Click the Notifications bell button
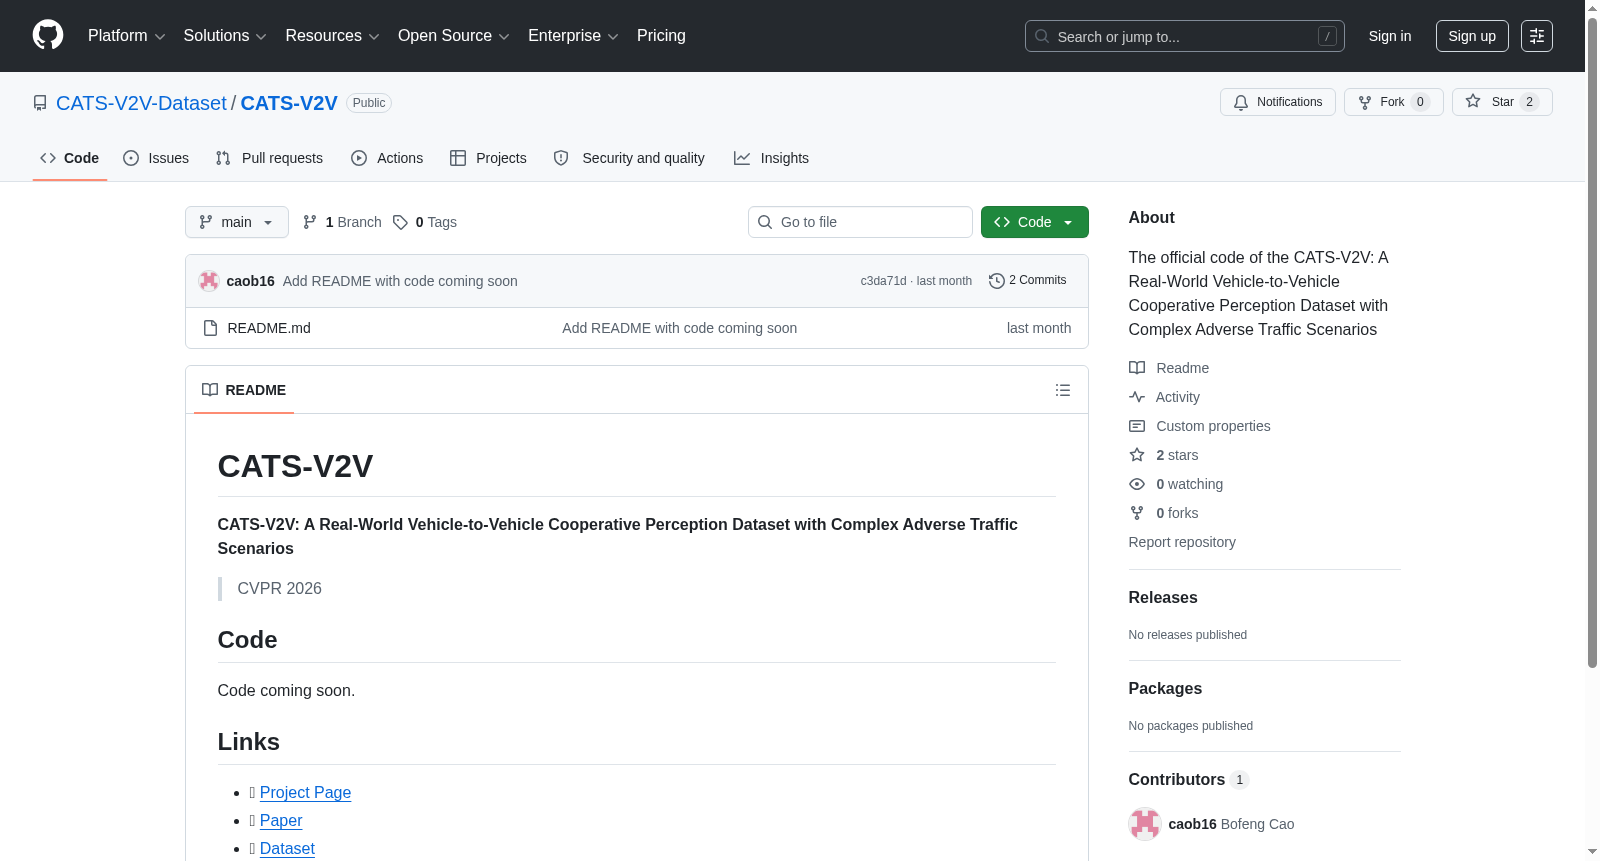The image size is (1600, 861). coord(1278,102)
